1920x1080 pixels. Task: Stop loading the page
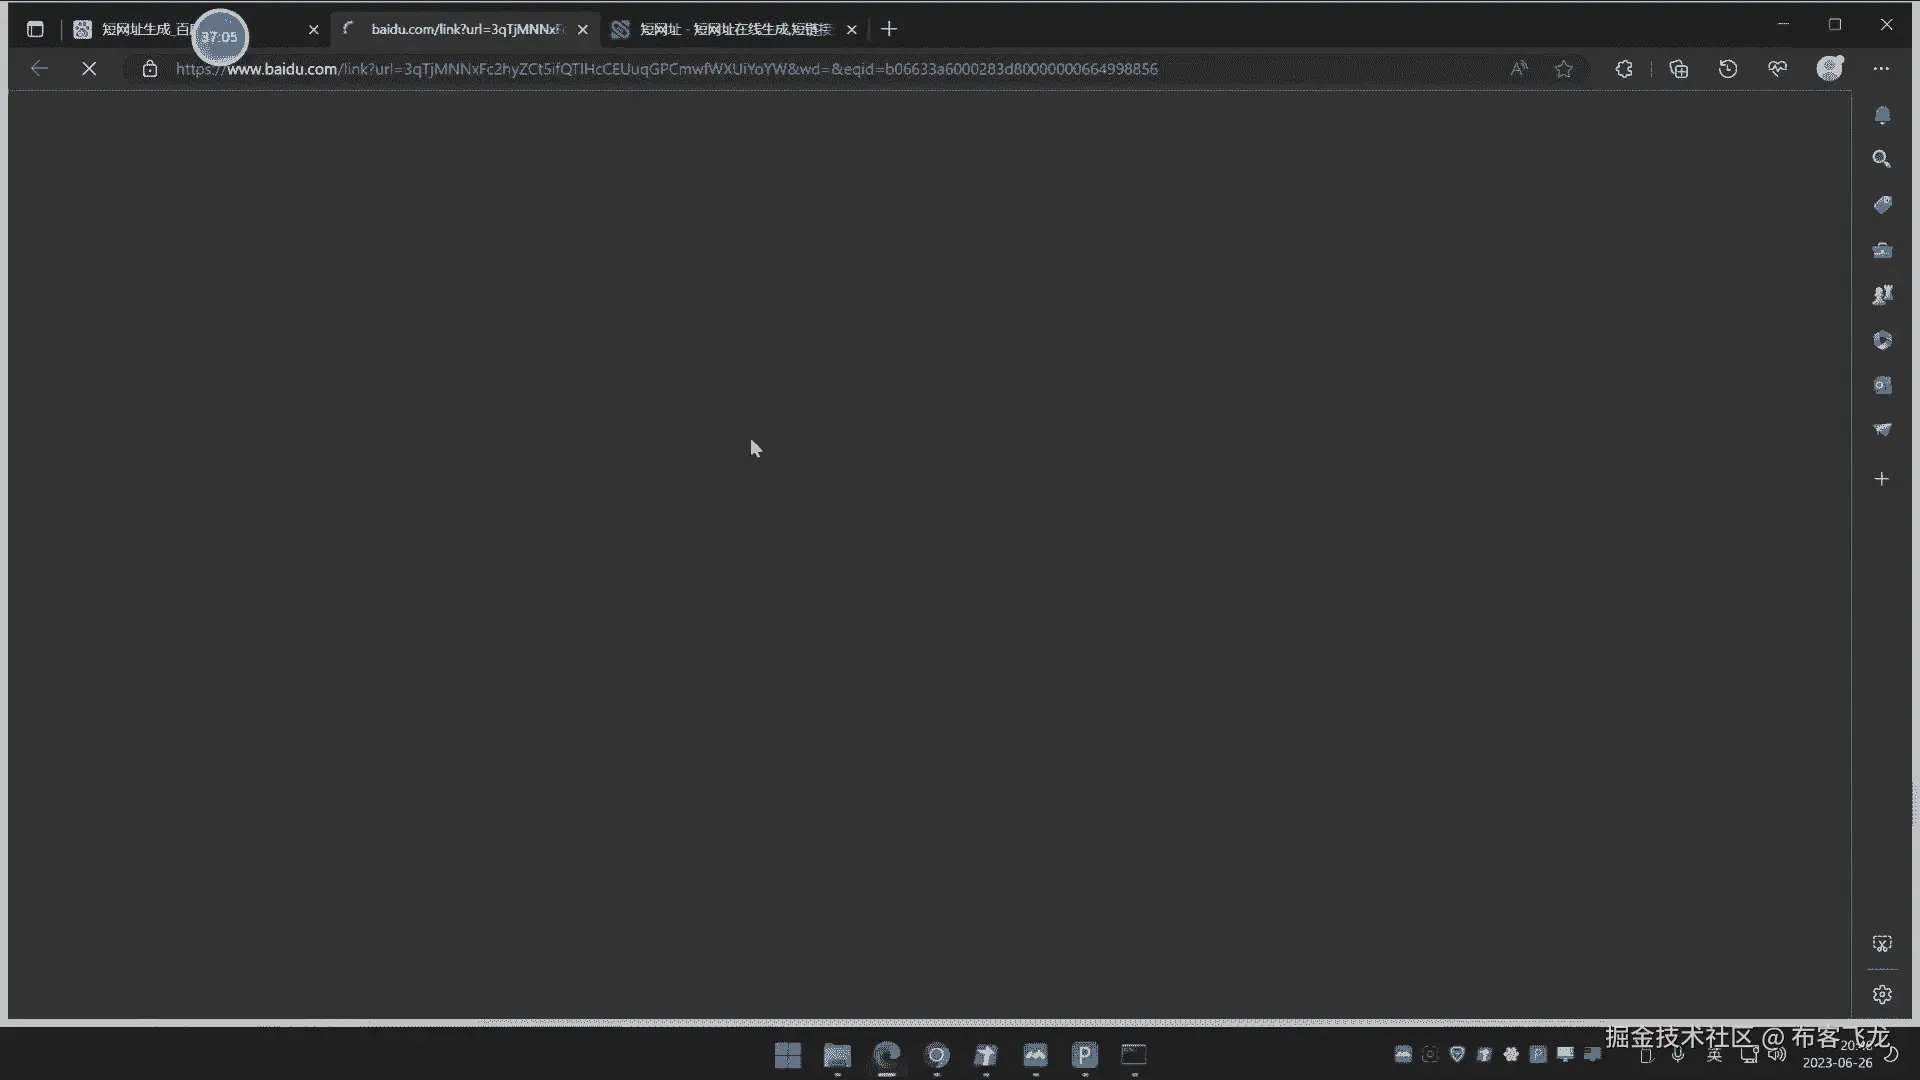coord(89,69)
